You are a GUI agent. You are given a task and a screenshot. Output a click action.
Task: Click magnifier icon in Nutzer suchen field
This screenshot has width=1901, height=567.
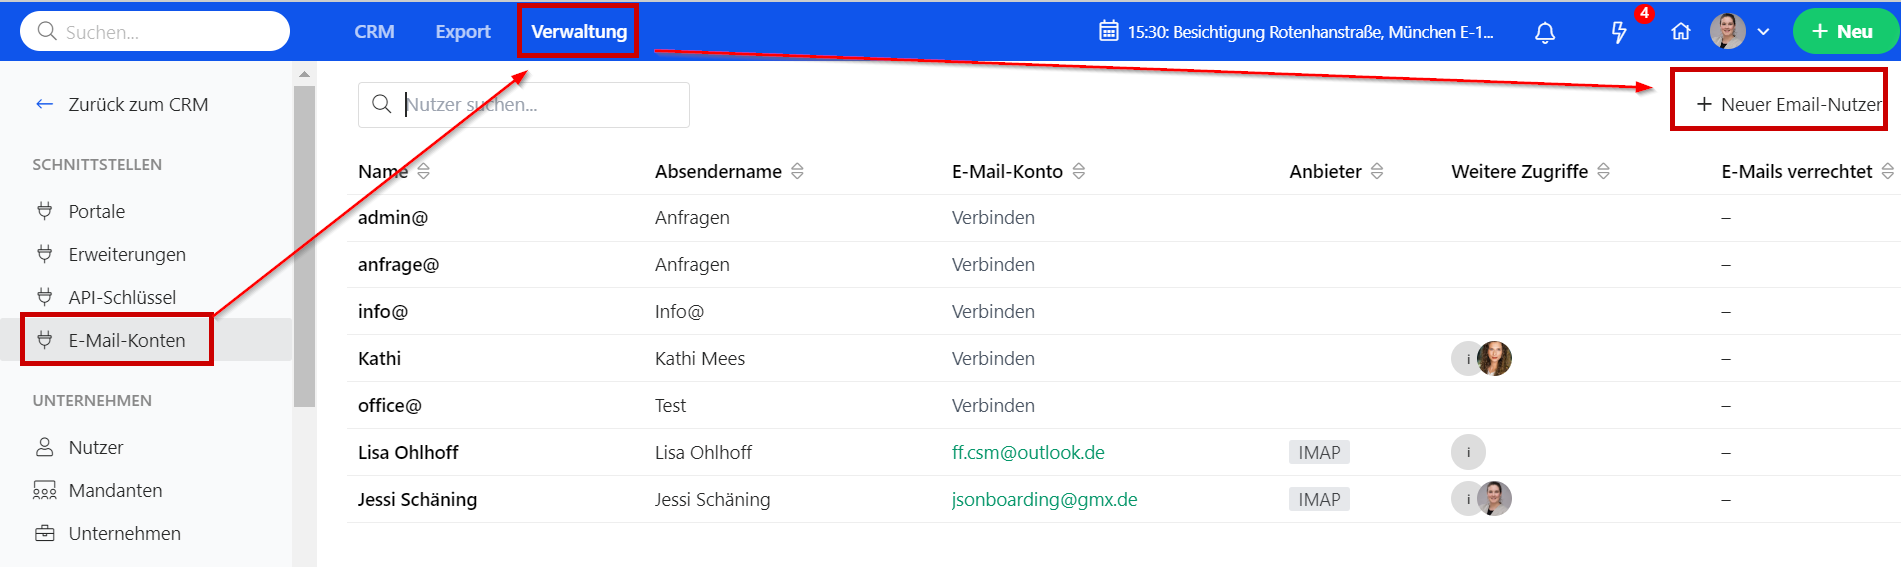point(381,104)
